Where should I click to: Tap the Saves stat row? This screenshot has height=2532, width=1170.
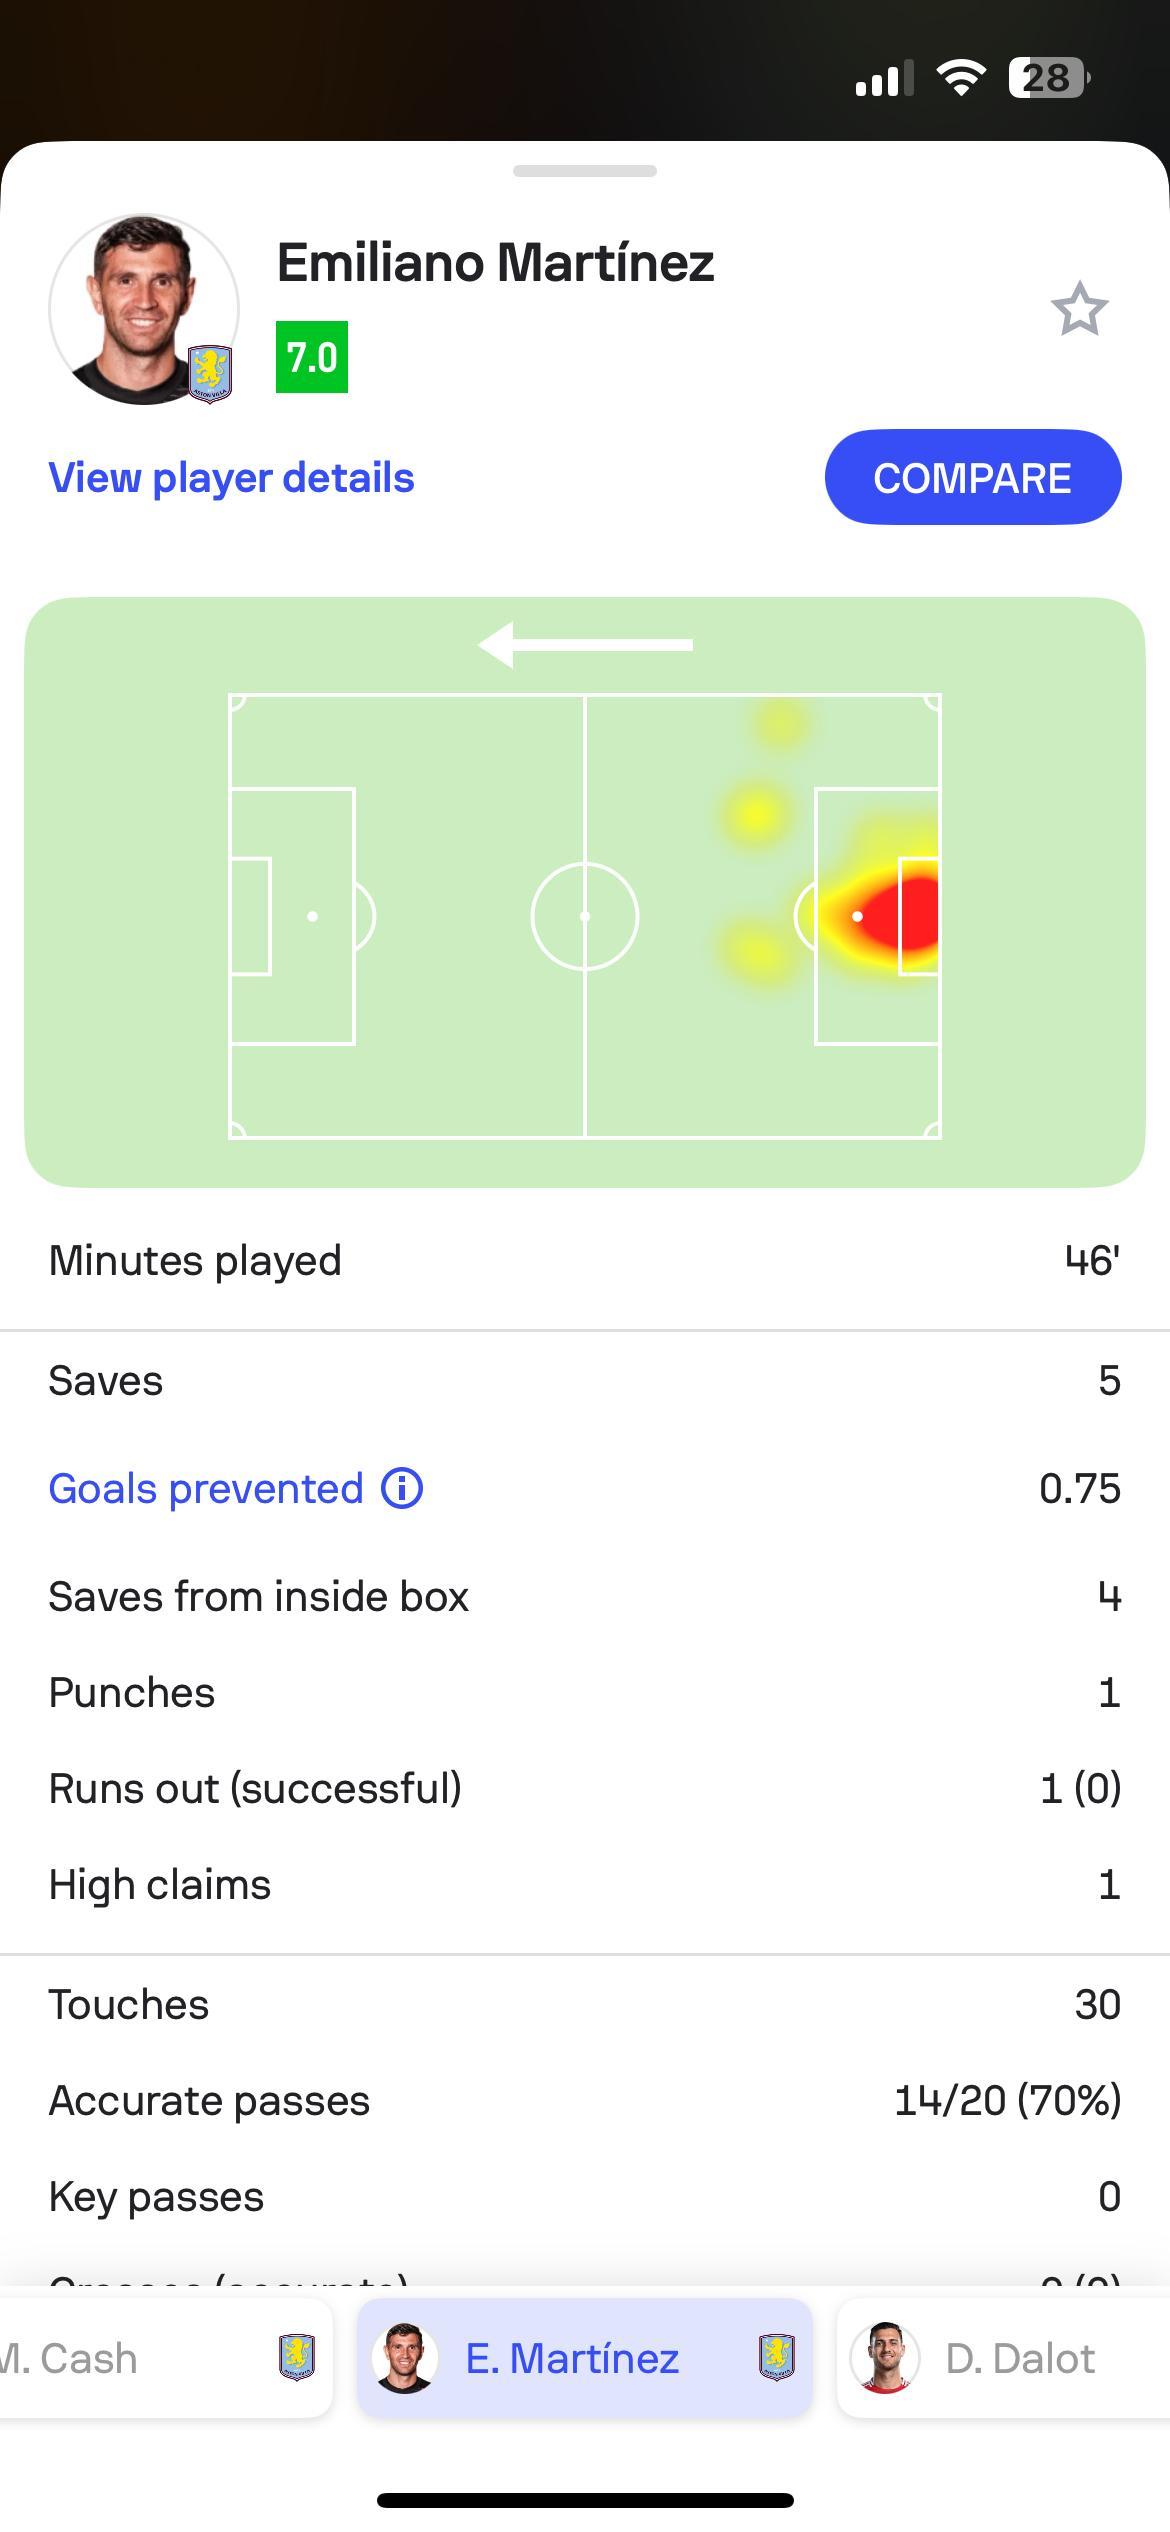pyautogui.click(x=585, y=1380)
